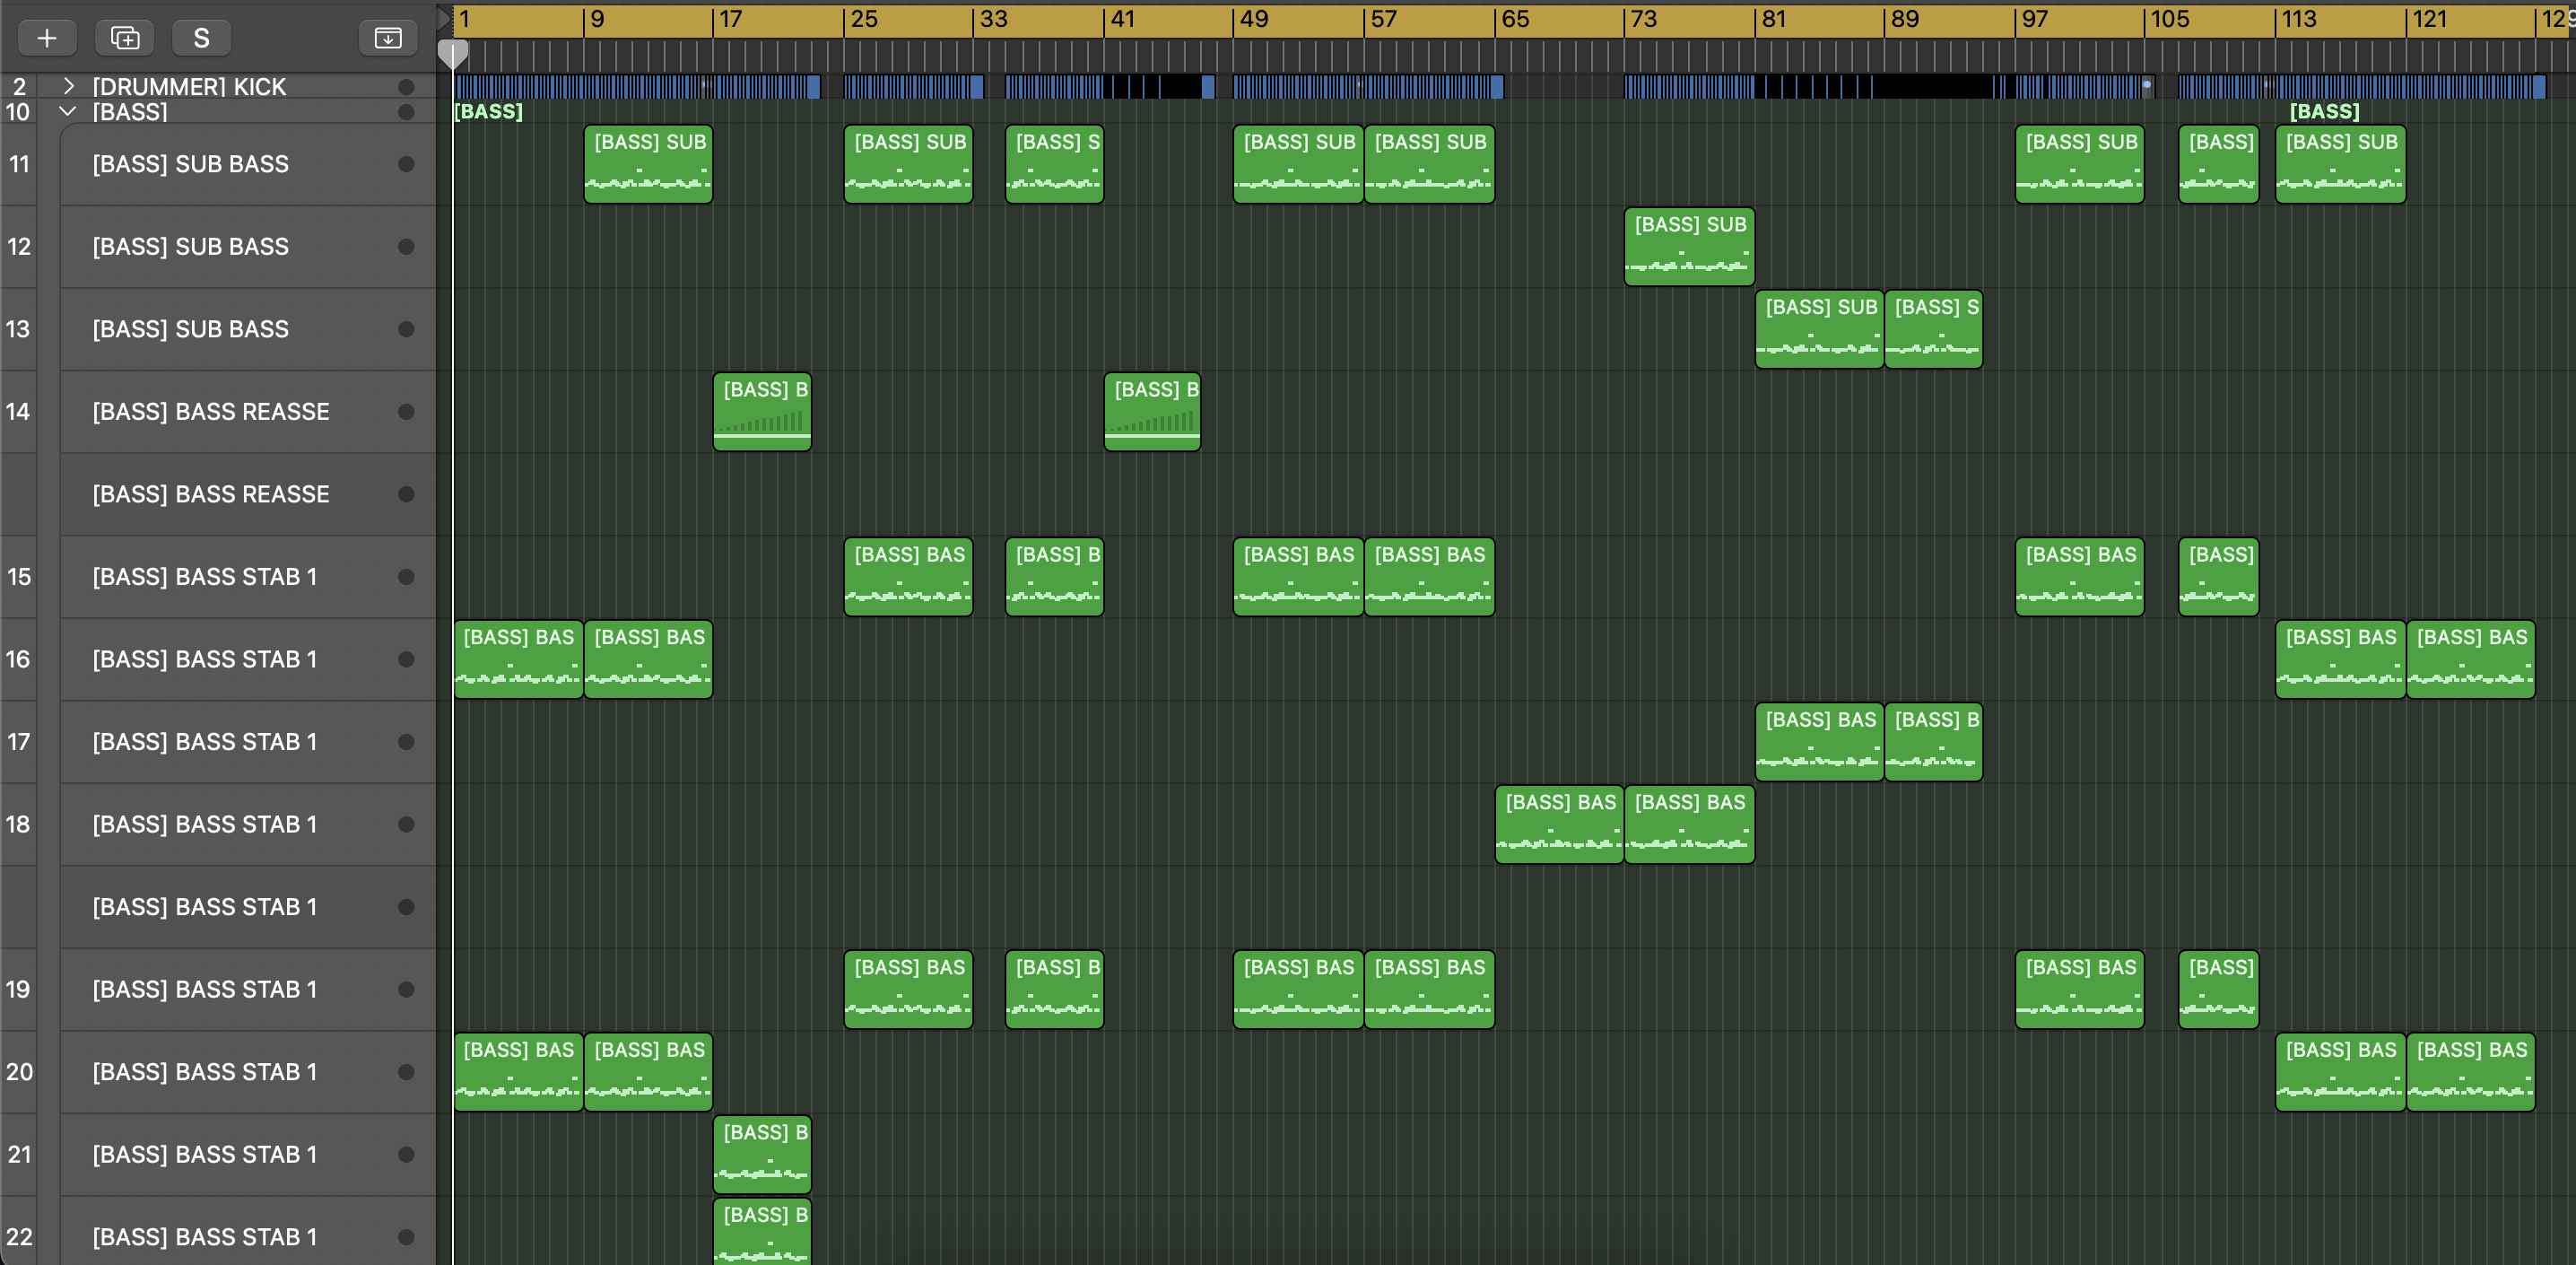
Task: Click the global solo S button
Action: (x=201, y=38)
